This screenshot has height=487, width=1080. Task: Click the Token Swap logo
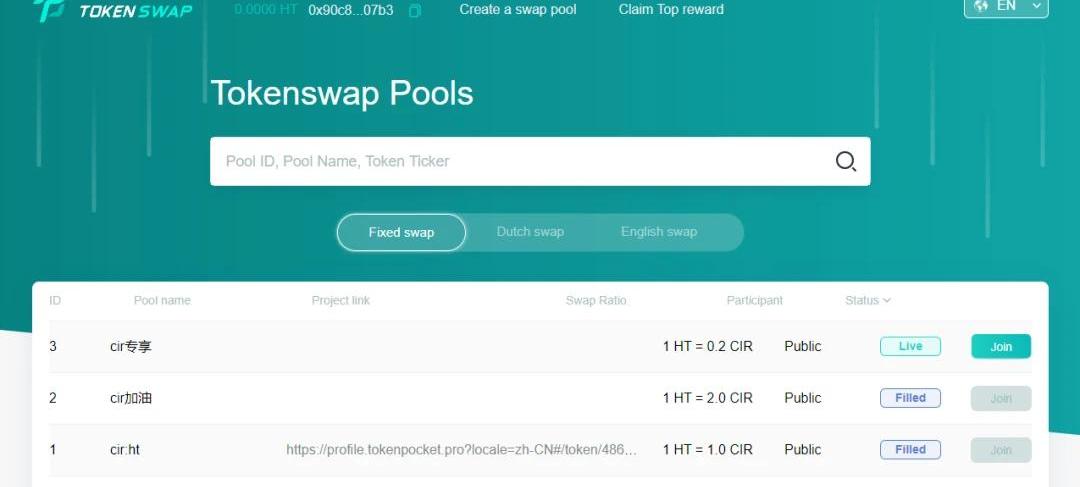[x=112, y=10]
